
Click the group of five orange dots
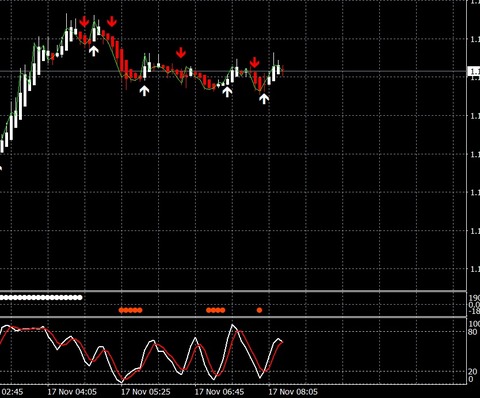pos(131,310)
